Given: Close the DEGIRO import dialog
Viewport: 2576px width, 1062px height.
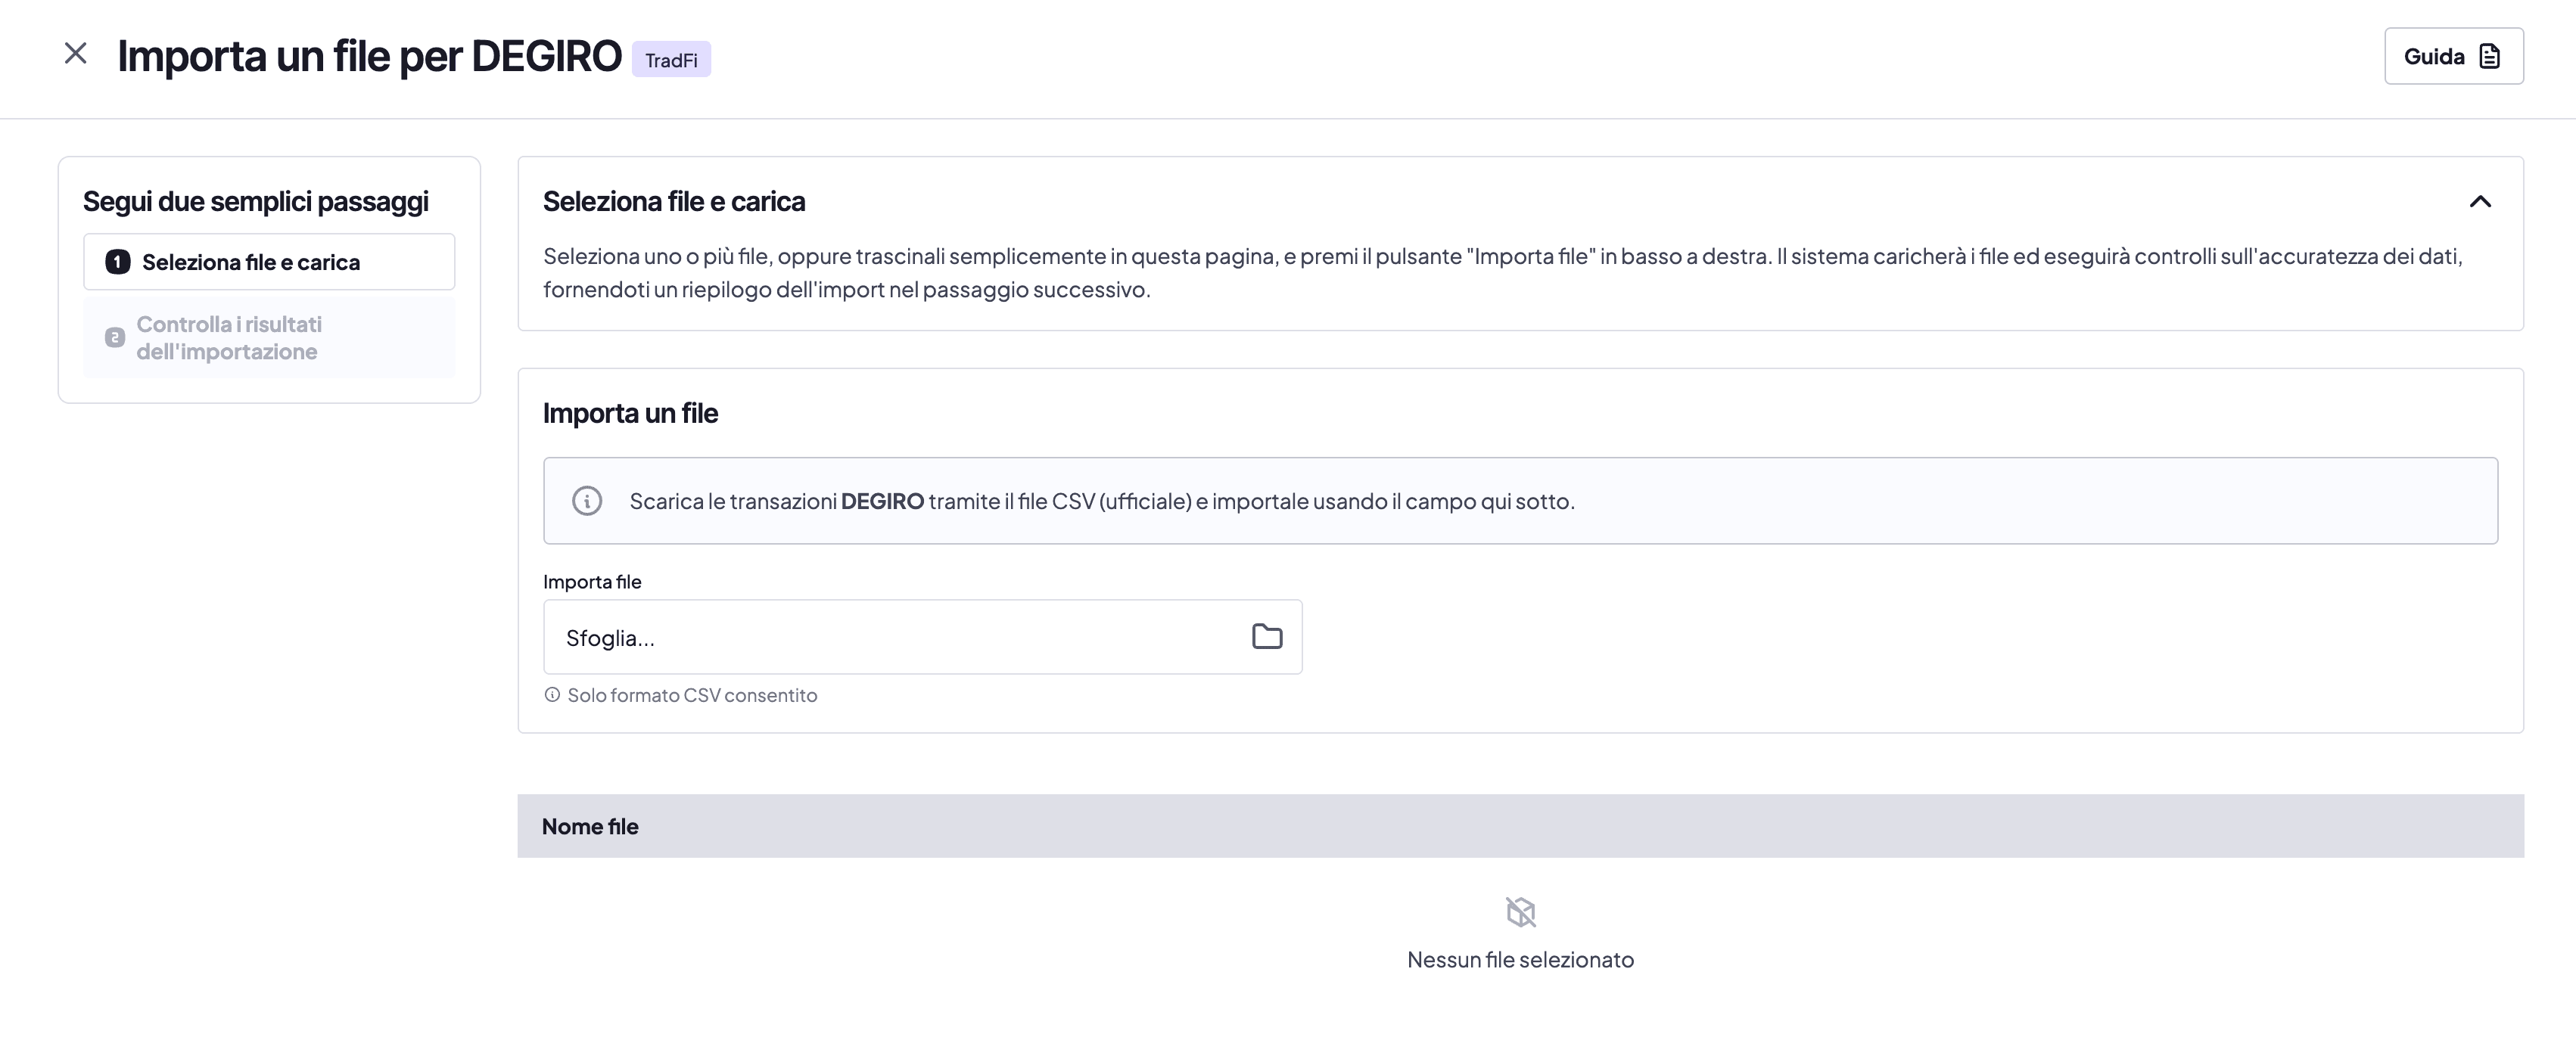Looking at the screenshot, I should 75,53.
